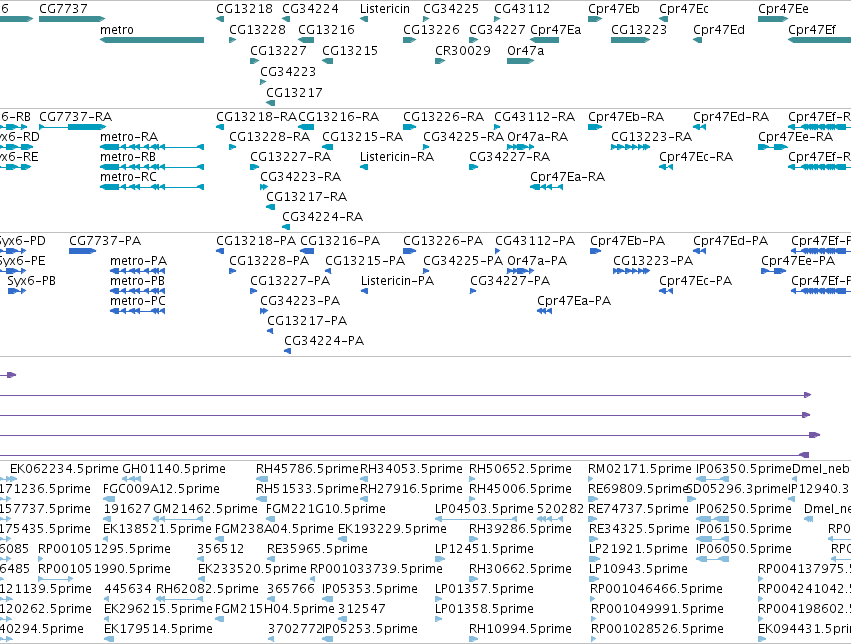The width and height of the screenshot is (851, 644).
Task: Select the Listericin-RA transcript label
Action: [397, 157]
